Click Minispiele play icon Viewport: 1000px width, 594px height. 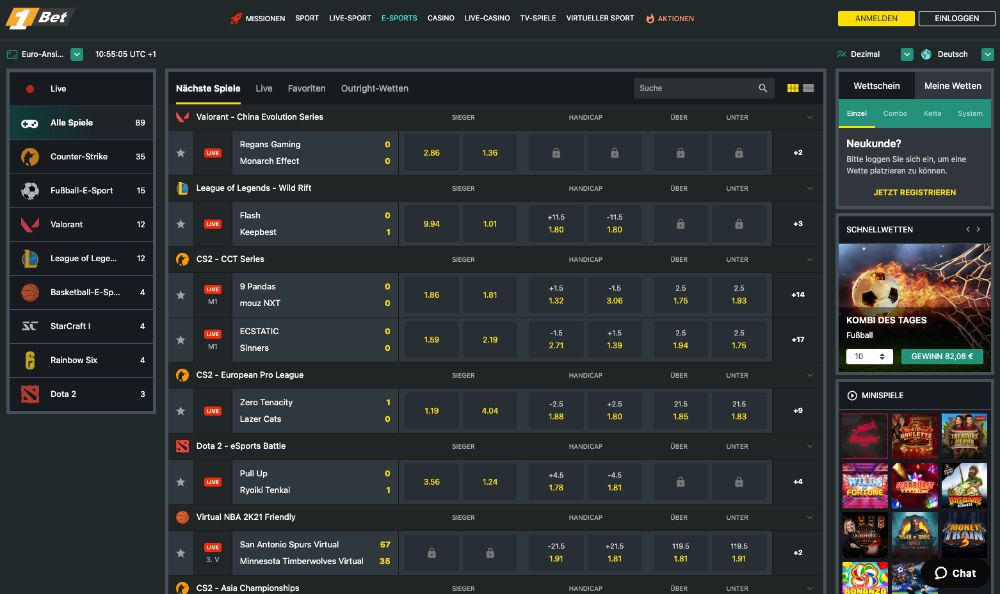pos(852,395)
